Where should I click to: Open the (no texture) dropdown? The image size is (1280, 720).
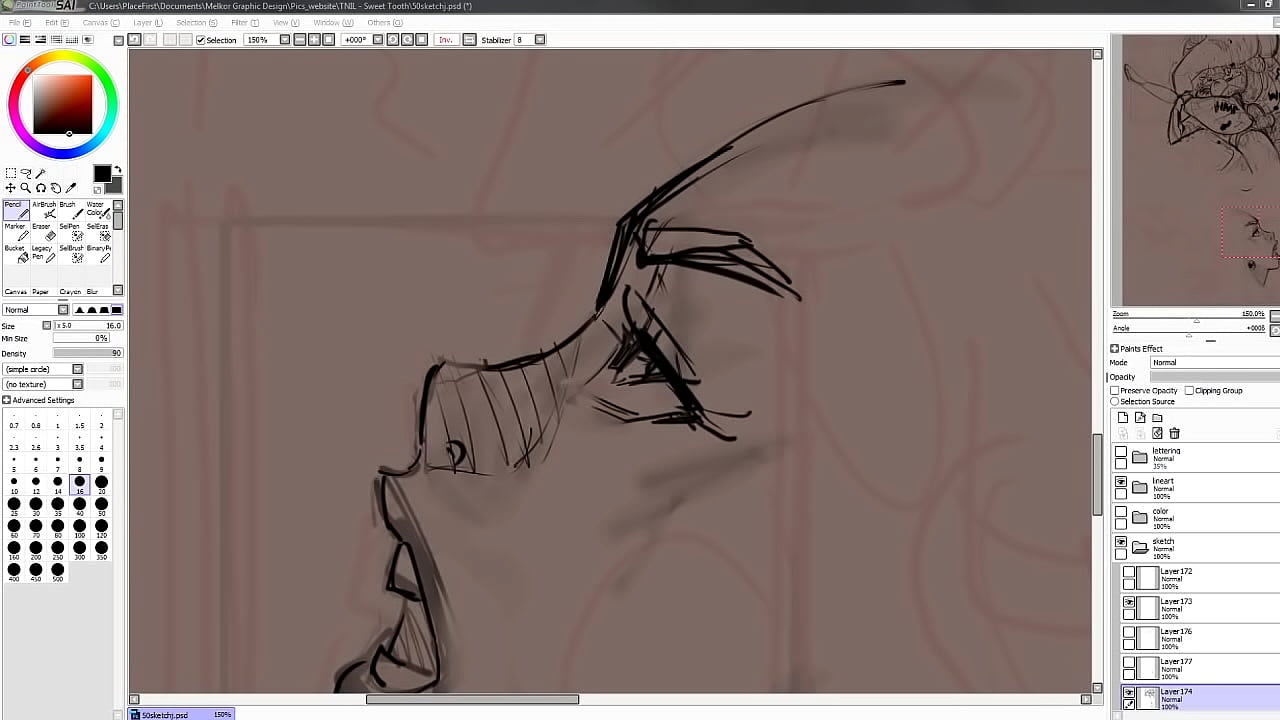43,384
